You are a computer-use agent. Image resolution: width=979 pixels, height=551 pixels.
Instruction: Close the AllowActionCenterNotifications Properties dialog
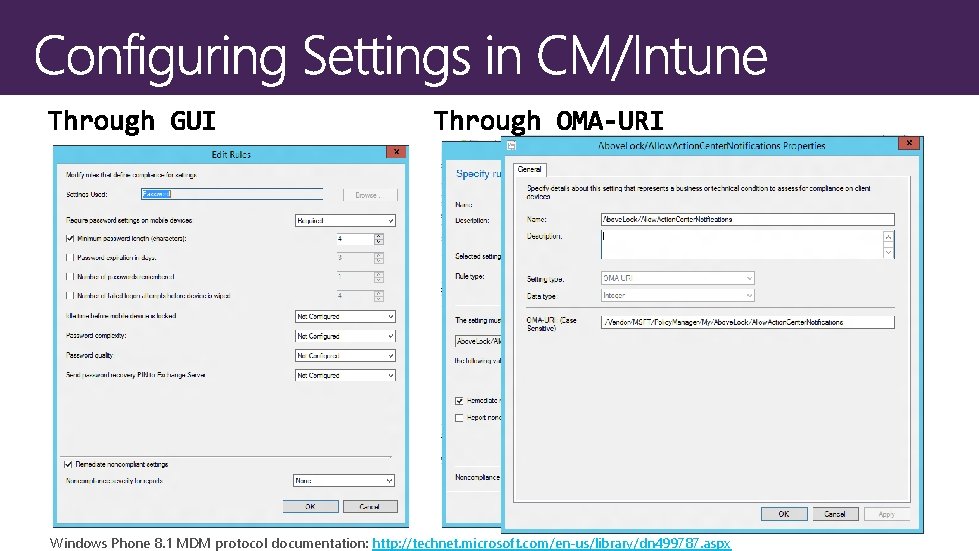(x=909, y=143)
